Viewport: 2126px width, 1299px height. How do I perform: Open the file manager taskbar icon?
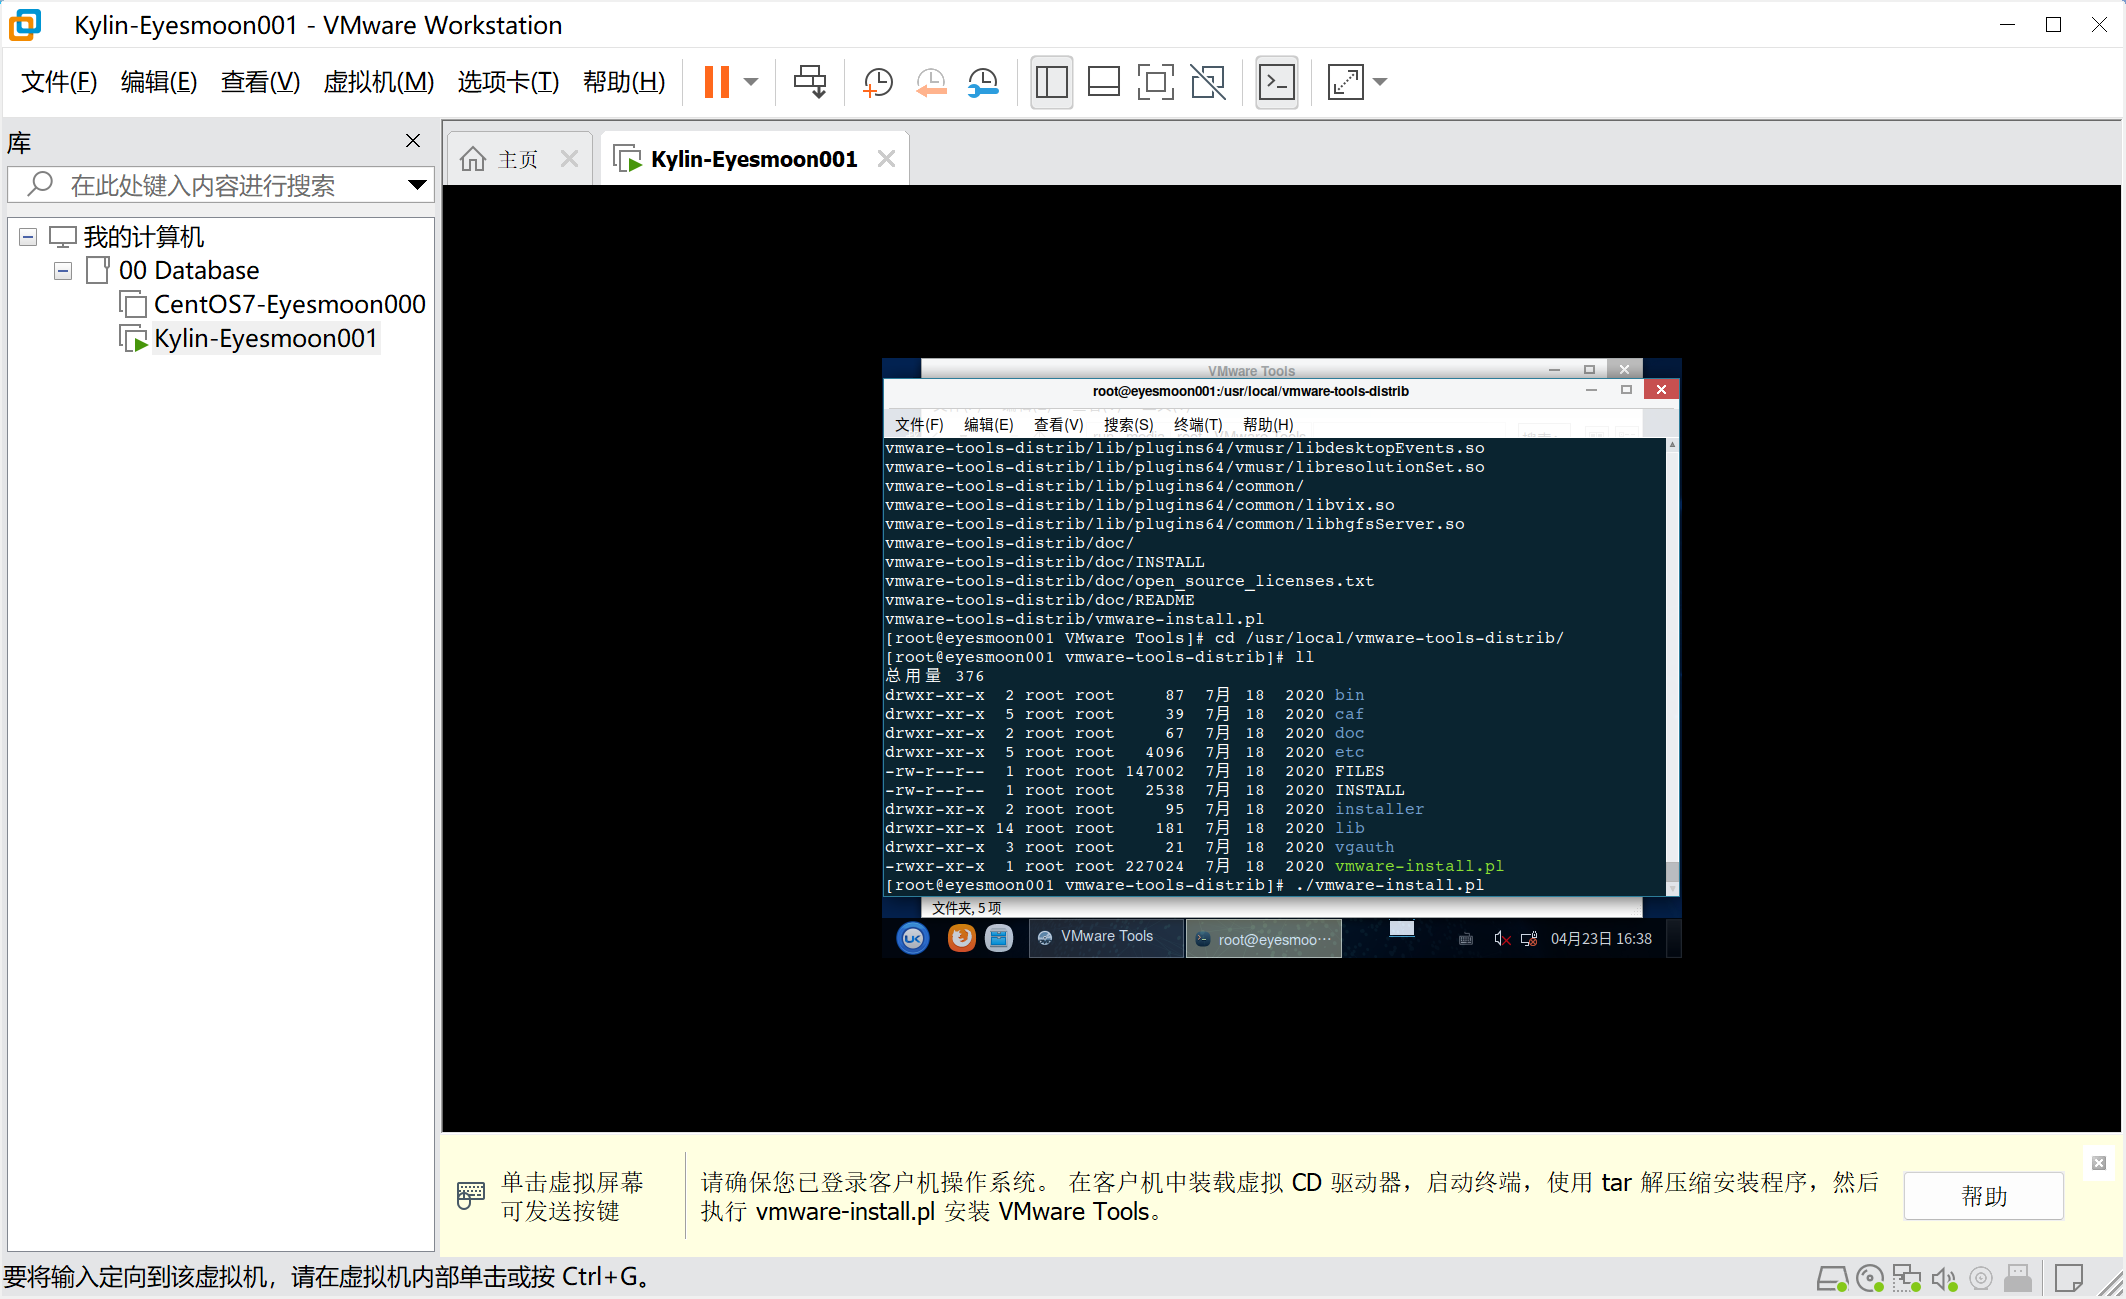click(x=999, y=938)
